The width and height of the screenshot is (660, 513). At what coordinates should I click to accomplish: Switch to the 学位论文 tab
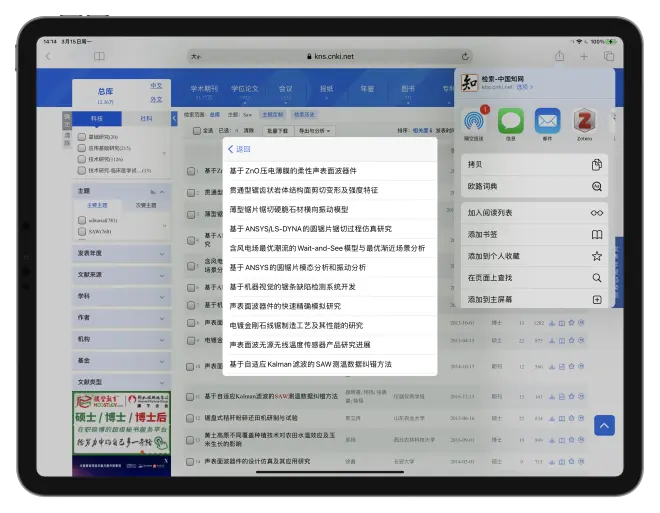[245, 89]
